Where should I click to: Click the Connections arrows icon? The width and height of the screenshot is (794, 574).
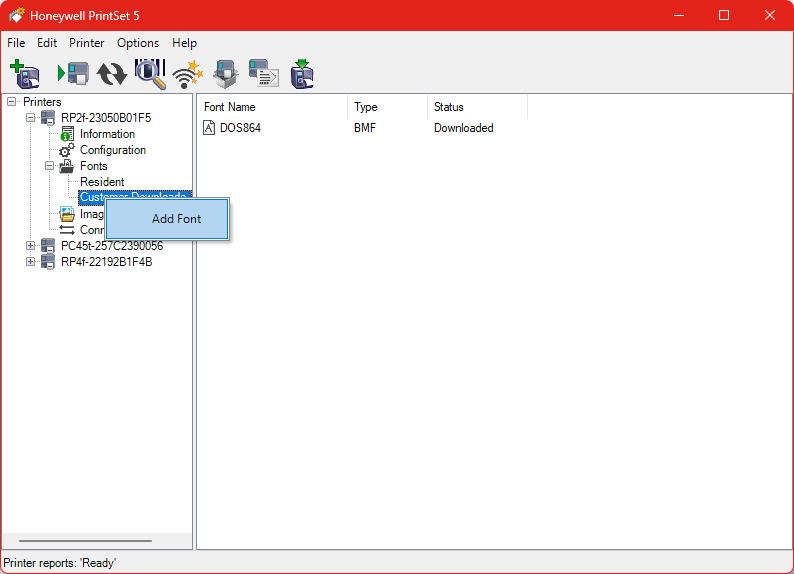pos(67,230)
